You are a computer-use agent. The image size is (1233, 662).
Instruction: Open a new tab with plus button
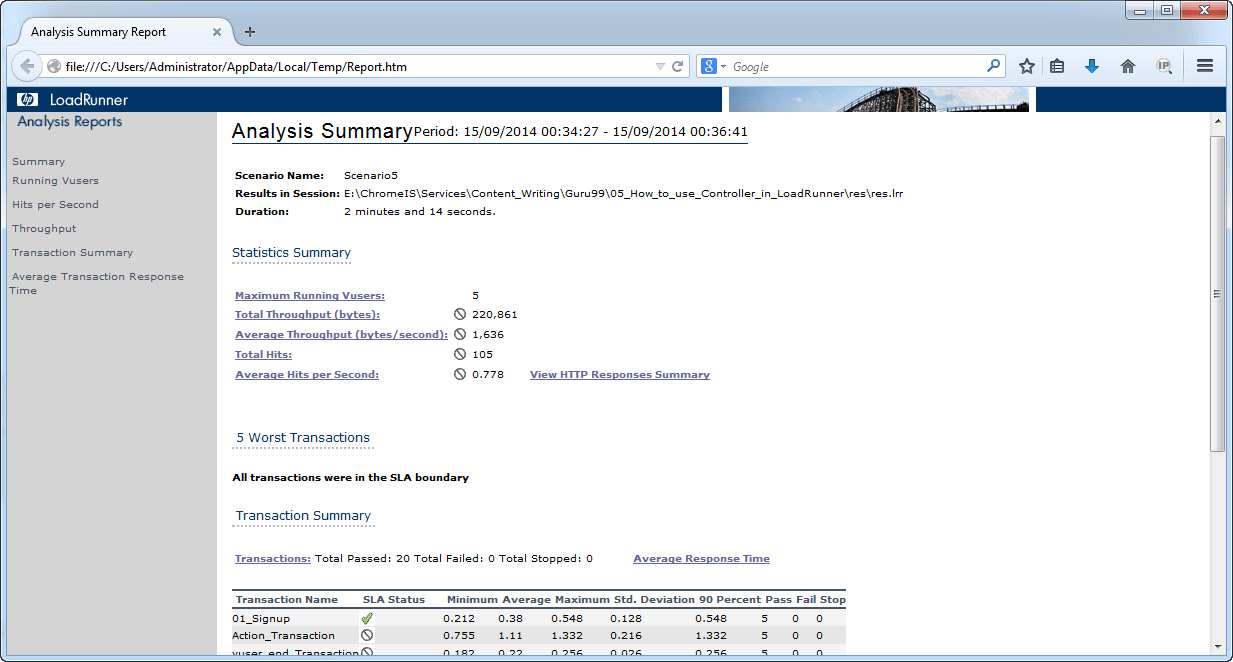[250, 32]
